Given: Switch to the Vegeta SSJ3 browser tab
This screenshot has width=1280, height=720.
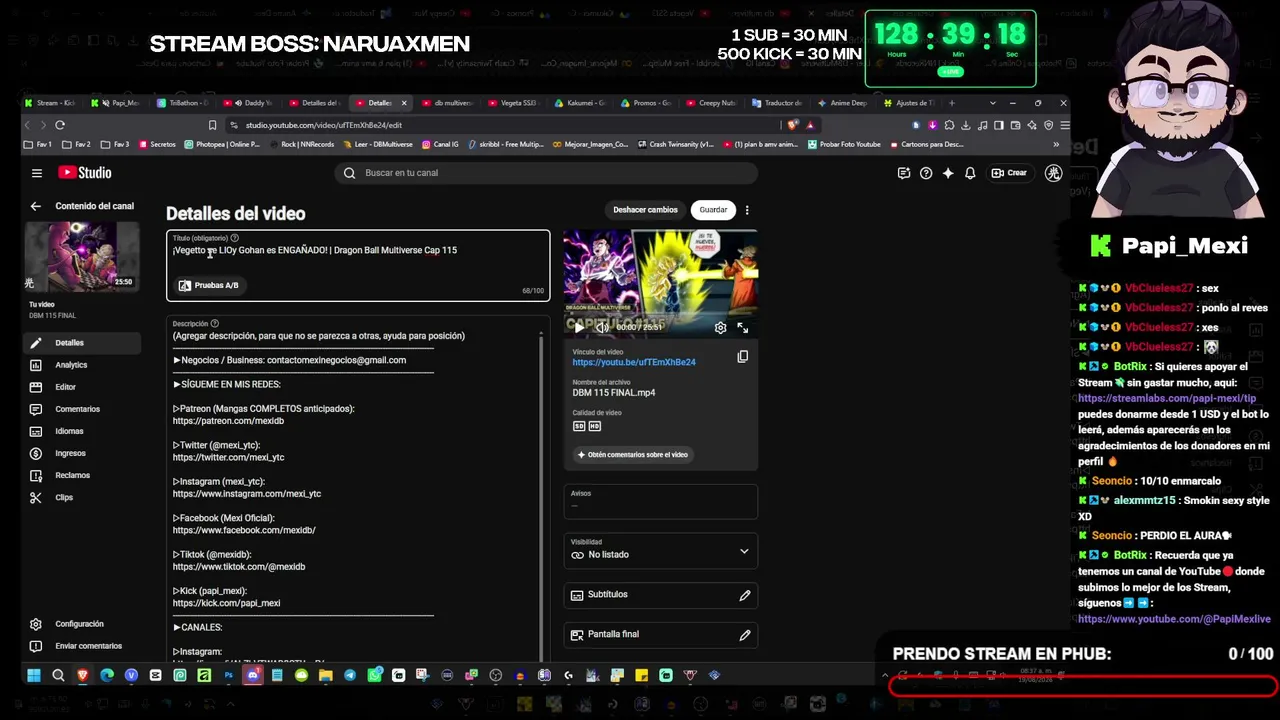Looking at the screenshot, I should [x=512, y=103].
